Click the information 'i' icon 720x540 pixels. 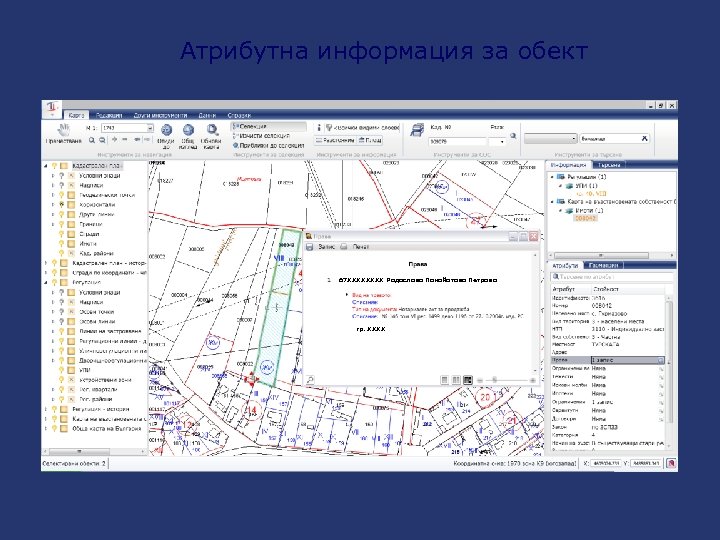319,127
